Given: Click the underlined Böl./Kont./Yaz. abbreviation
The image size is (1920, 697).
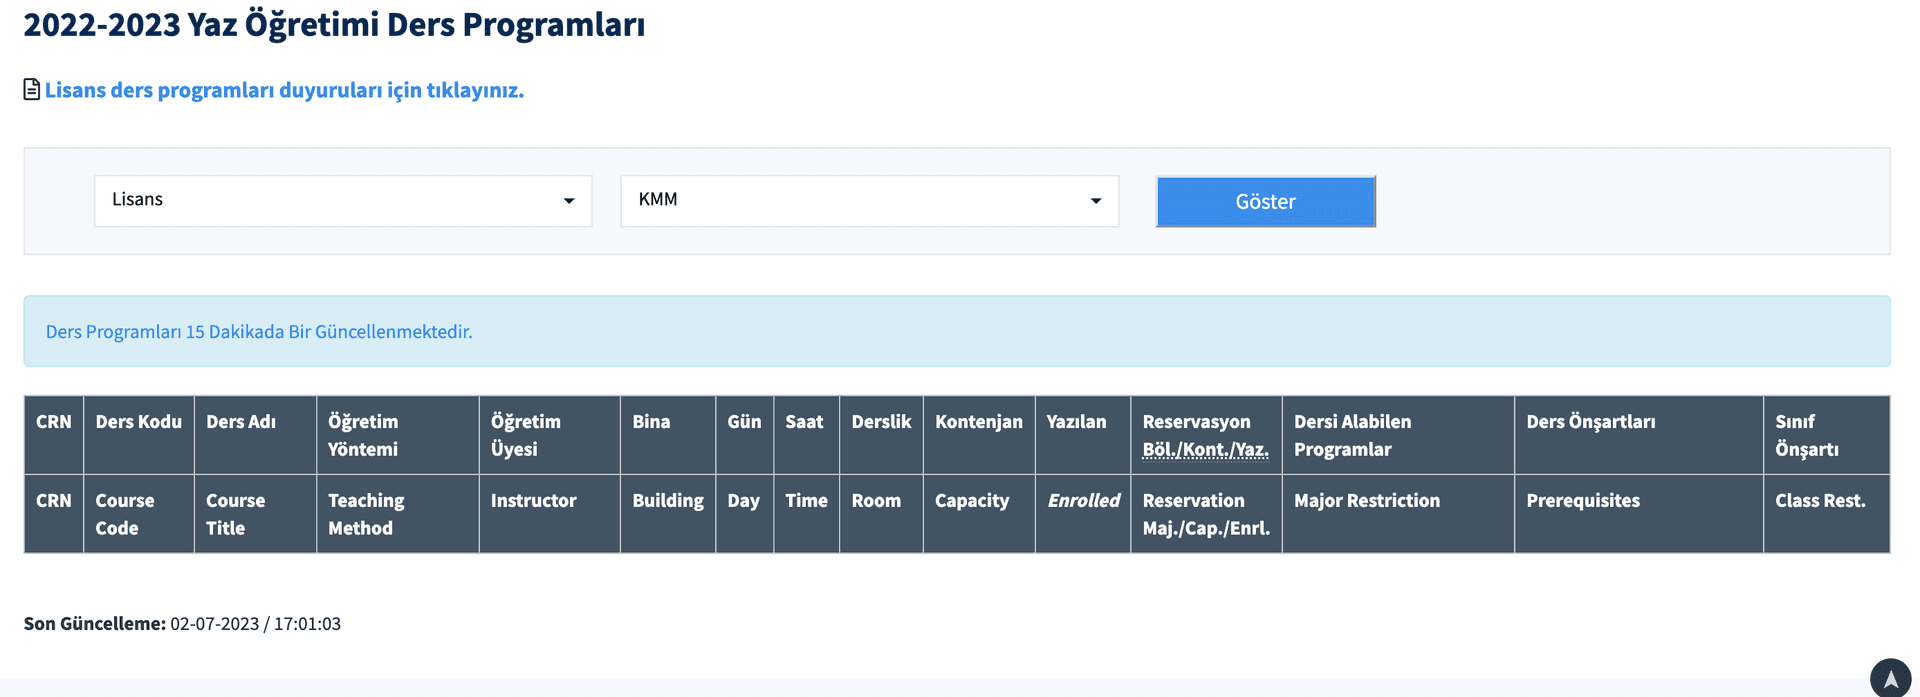Looking at the screenshot, I should coord(1205,450).
